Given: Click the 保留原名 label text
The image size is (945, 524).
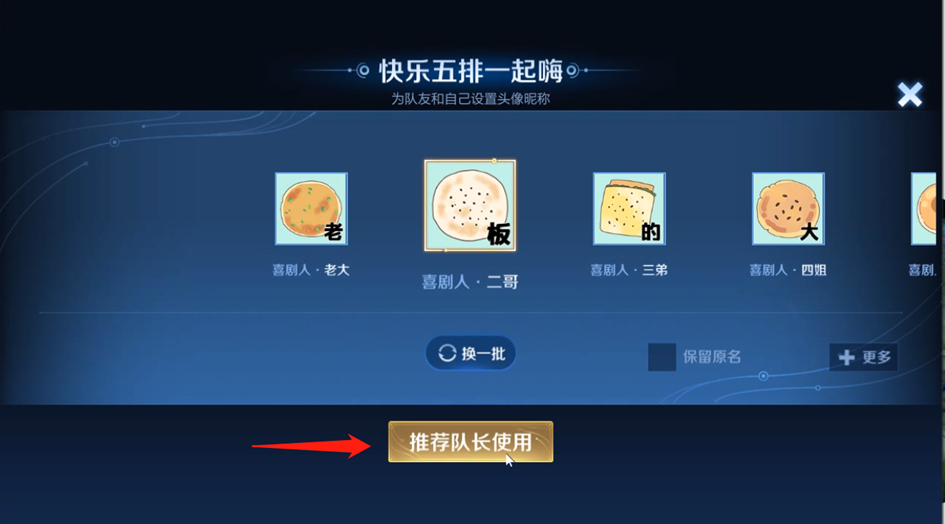Looking at the screenshot, I should click(712, 357).
